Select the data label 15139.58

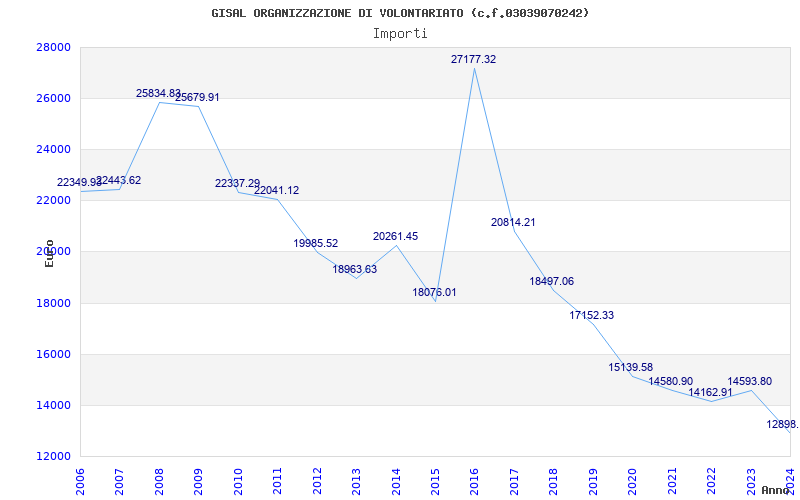631,367
